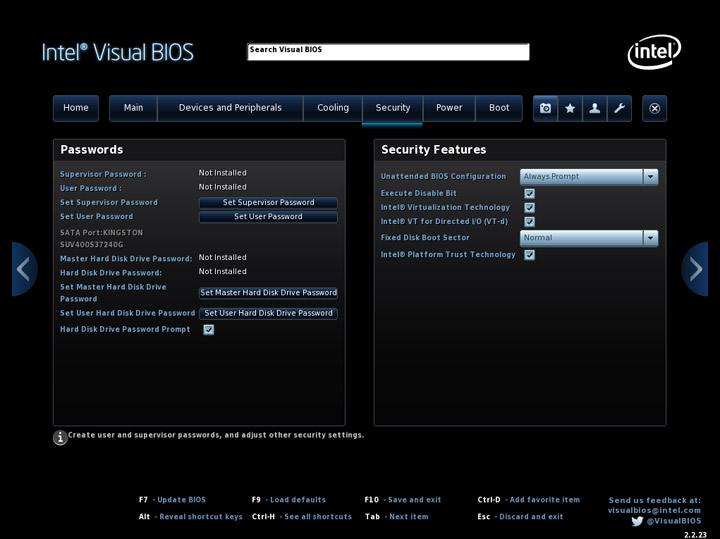Screen dimensions: 720x539
Task: Click Set User Password button
Action: pyautogui.click(x=268, y=217)
